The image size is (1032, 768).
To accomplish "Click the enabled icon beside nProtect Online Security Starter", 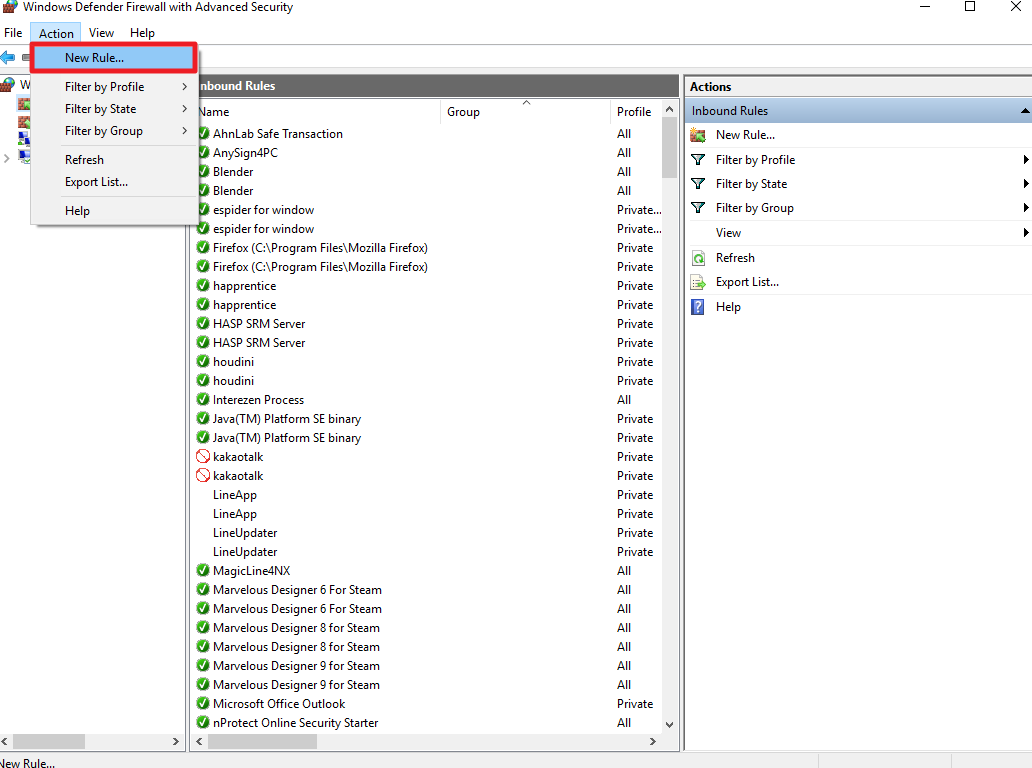I will click(203, 723).
